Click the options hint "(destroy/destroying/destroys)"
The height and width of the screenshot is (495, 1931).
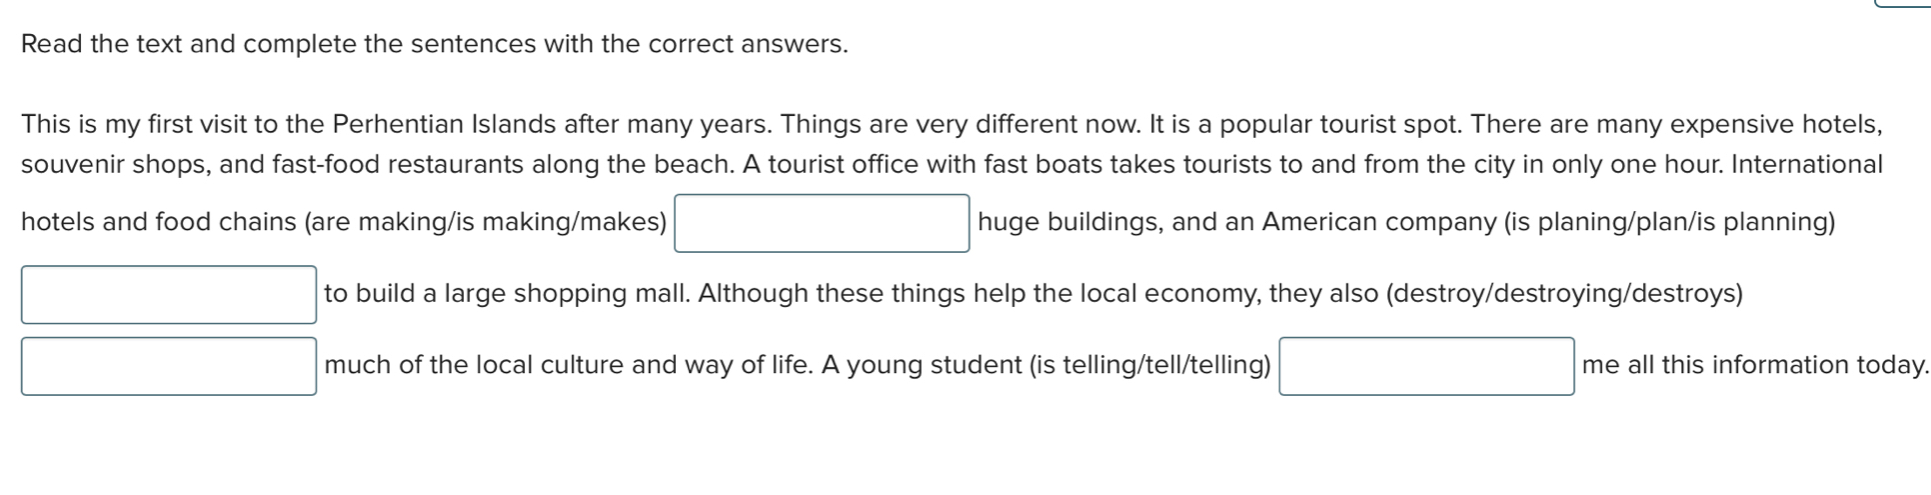(1565, 294)
